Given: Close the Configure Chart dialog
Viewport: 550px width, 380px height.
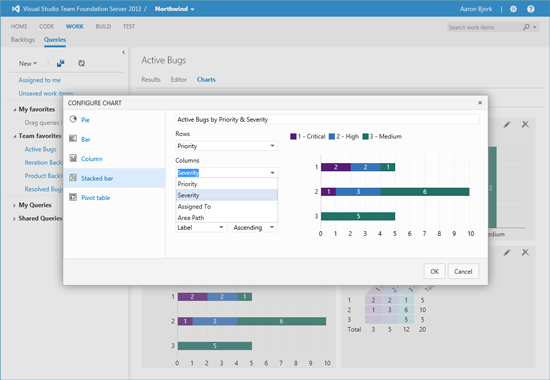Looking at the screenshot, I should click(x=480, y=103).
